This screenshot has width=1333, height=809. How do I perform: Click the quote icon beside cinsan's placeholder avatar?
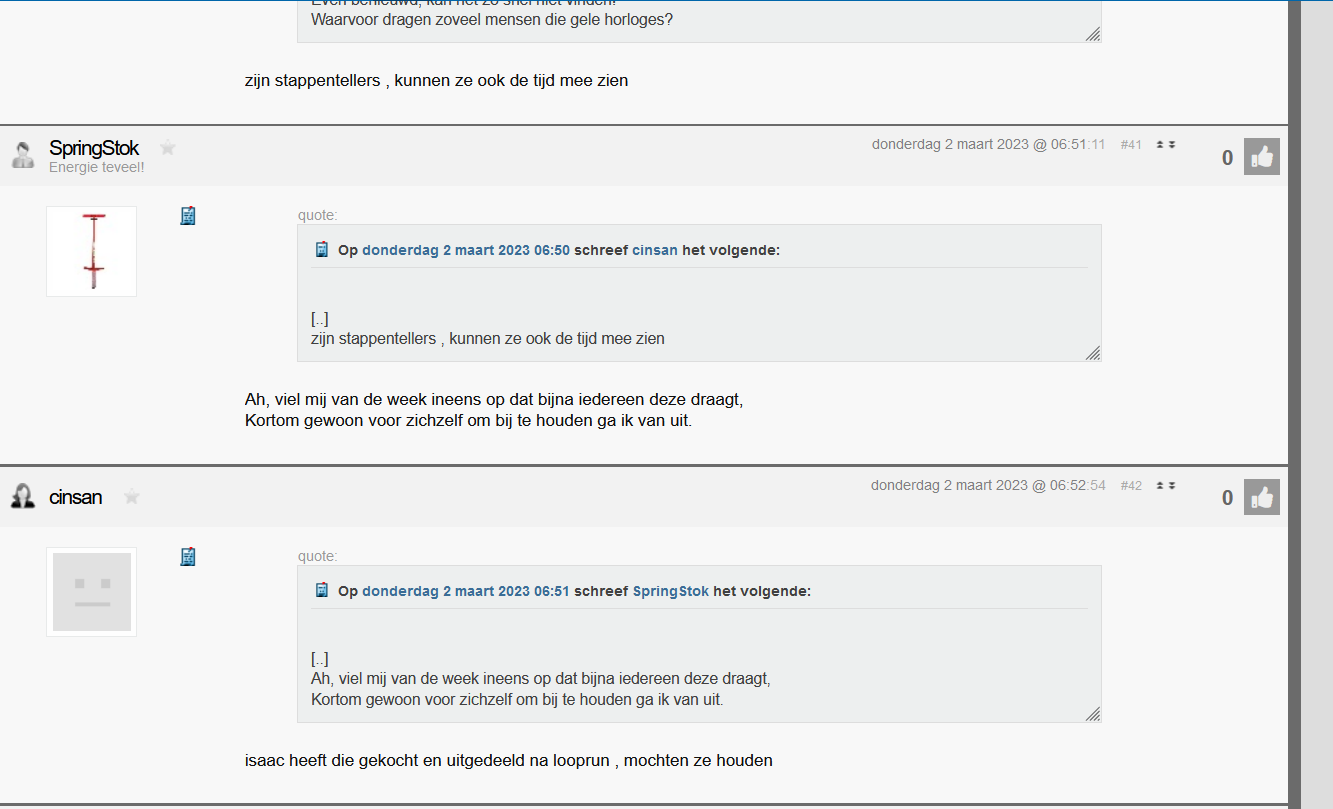click(188, 557)
